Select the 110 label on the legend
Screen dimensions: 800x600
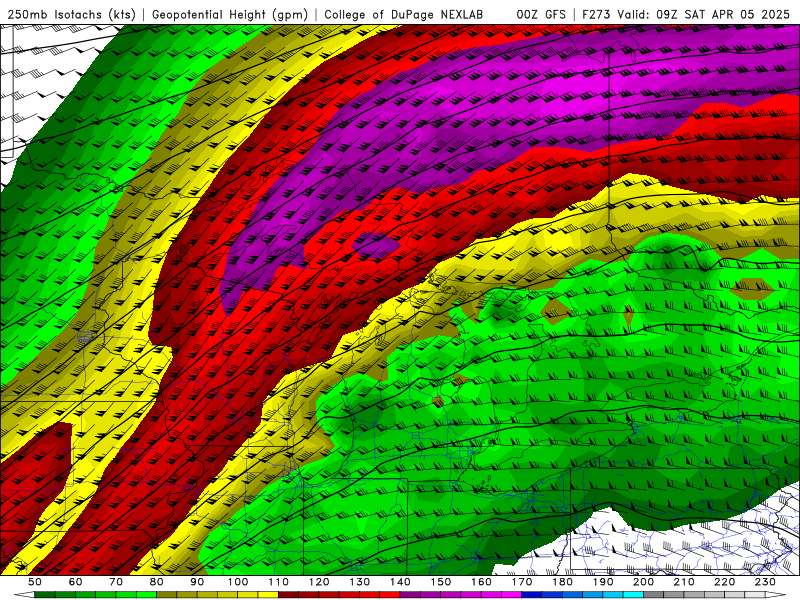[x=279, y=582]
